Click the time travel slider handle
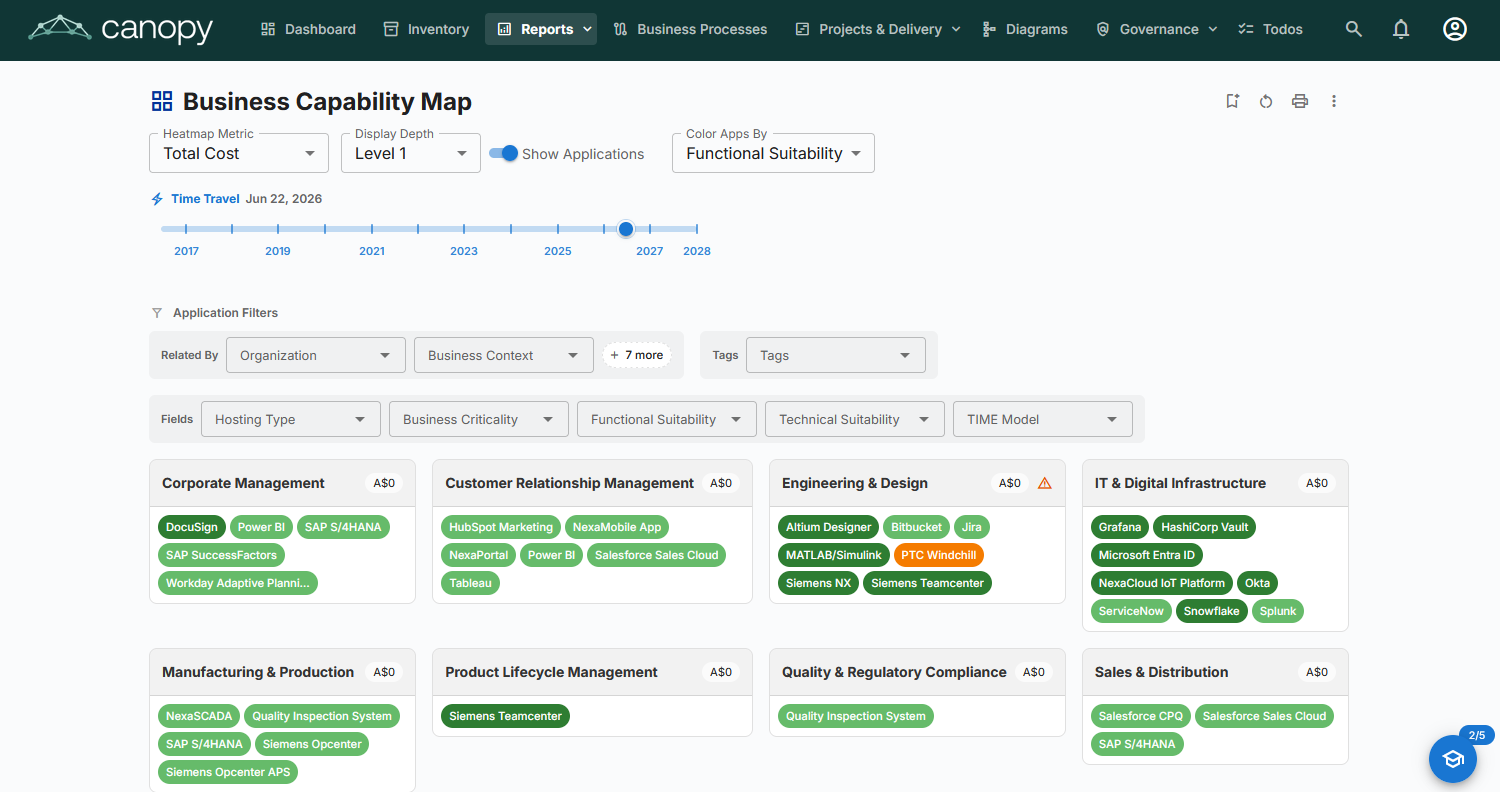This screenshot has height=792, width=1500. (626, 229)
